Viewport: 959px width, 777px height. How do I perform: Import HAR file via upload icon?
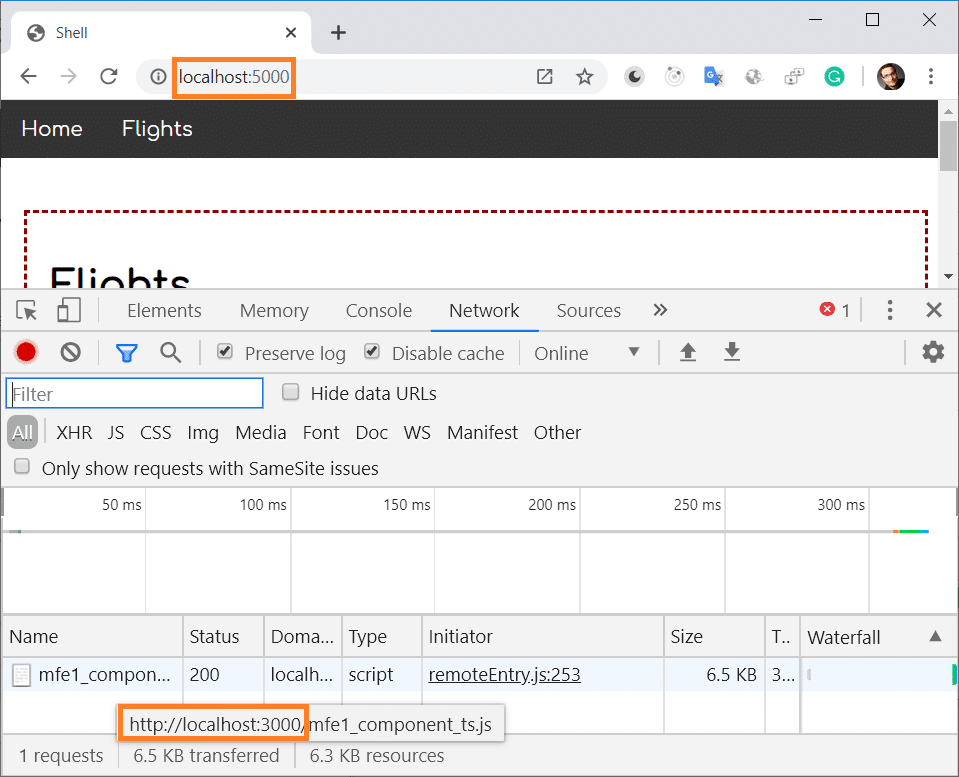click(x=688, y=352)
